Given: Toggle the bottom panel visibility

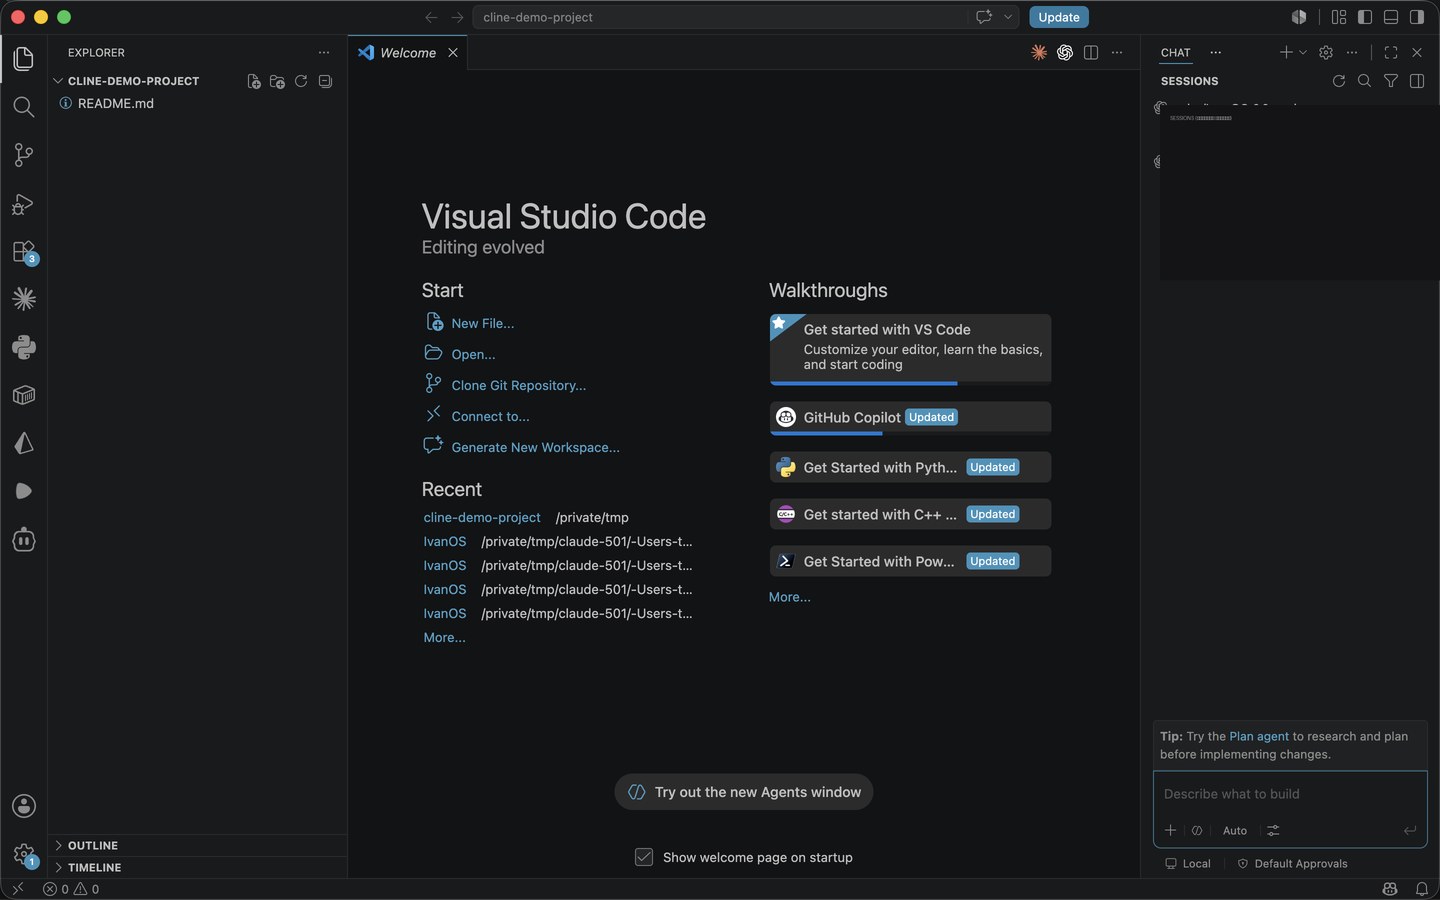Looking at the screenshot, I should (1391, 17).
